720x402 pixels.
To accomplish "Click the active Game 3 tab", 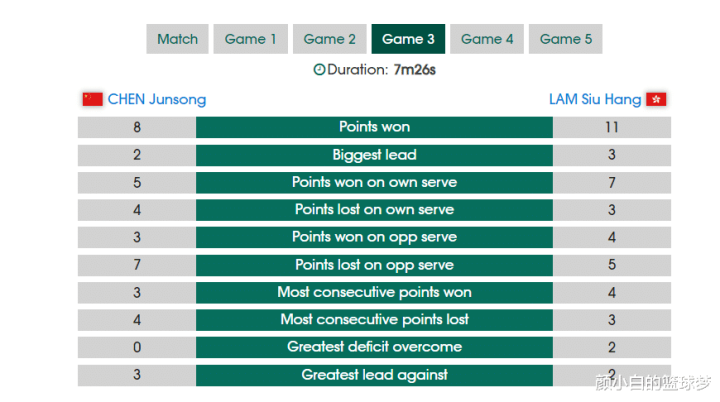I will click(408, 39).
